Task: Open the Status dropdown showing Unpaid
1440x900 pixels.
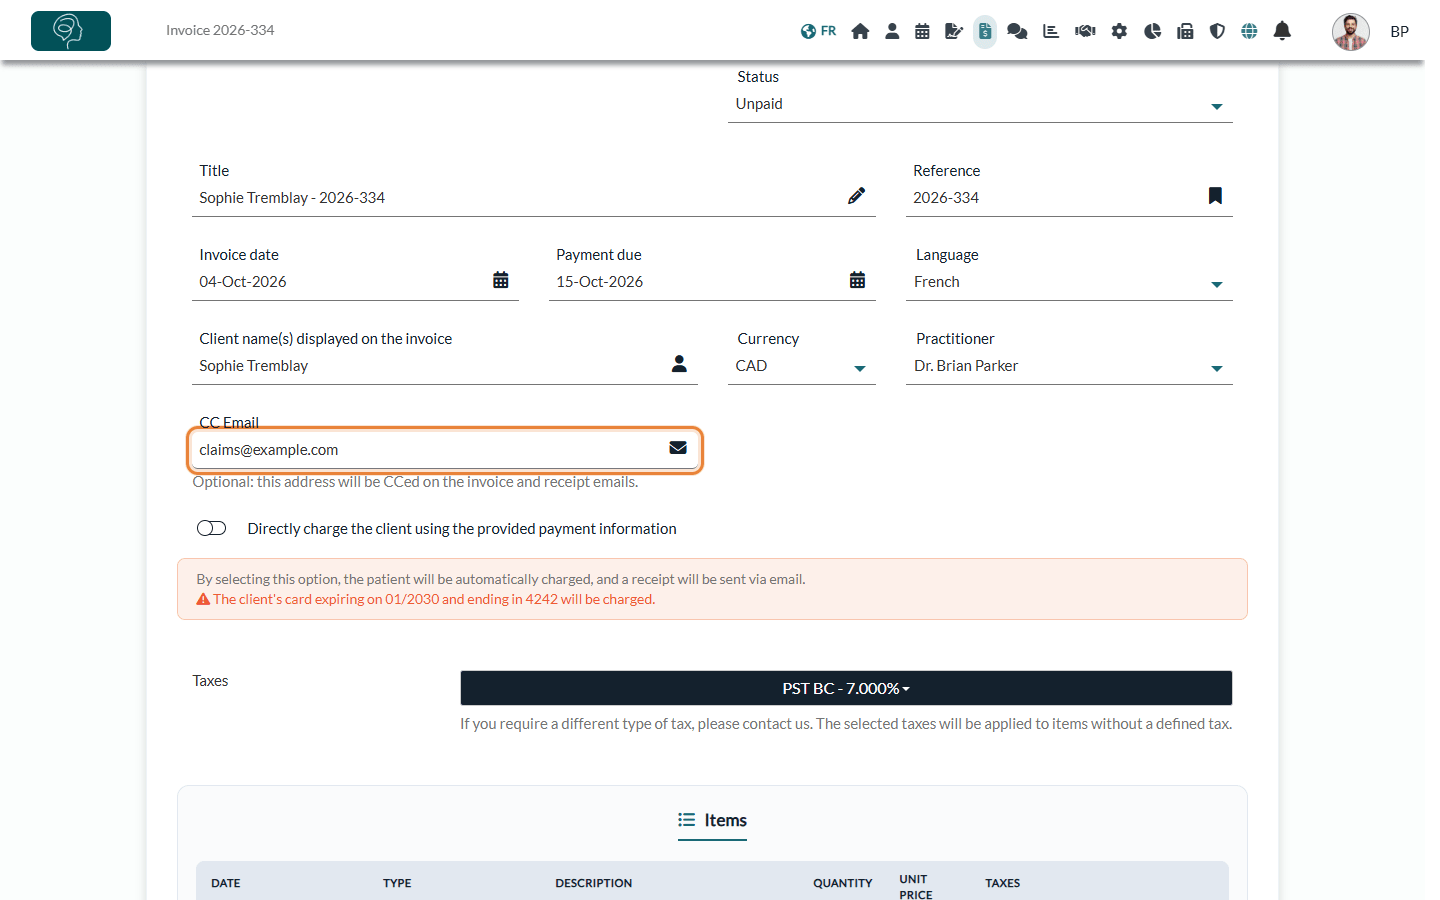Action: point(980,104)
